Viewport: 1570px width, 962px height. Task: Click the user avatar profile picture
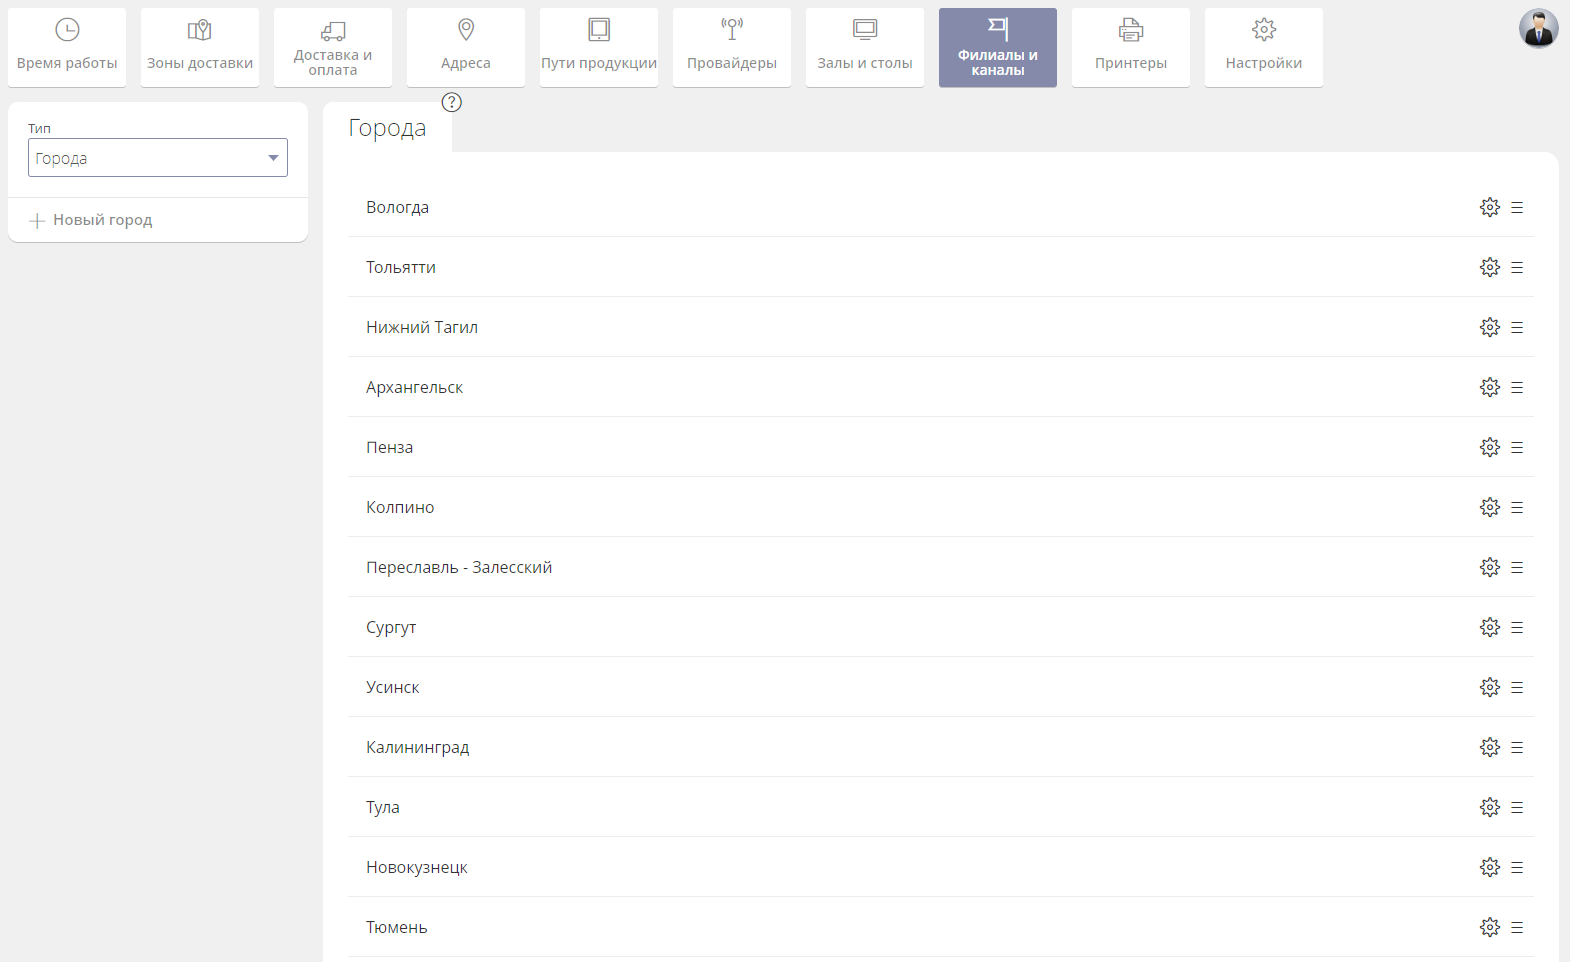pos(1538,29)
